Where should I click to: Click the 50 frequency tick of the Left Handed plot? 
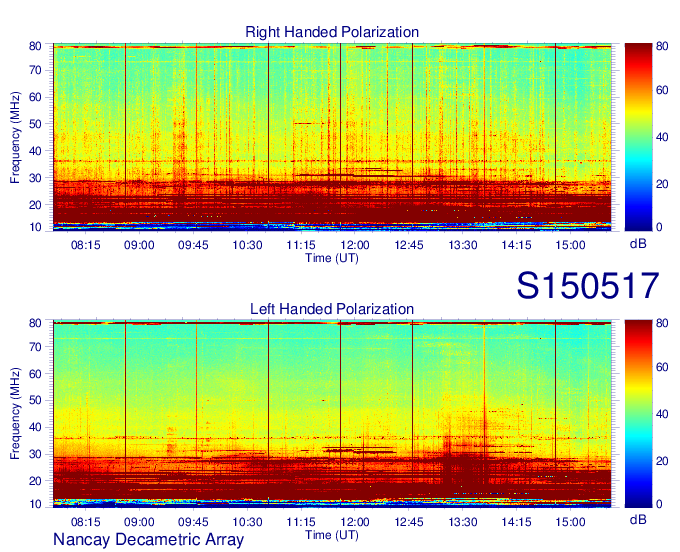pos(35,400)
